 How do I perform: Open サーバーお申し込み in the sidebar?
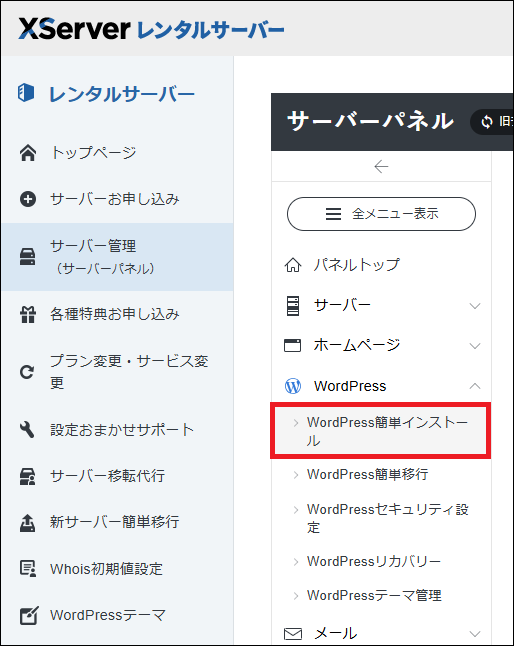(x=117, y=199)
